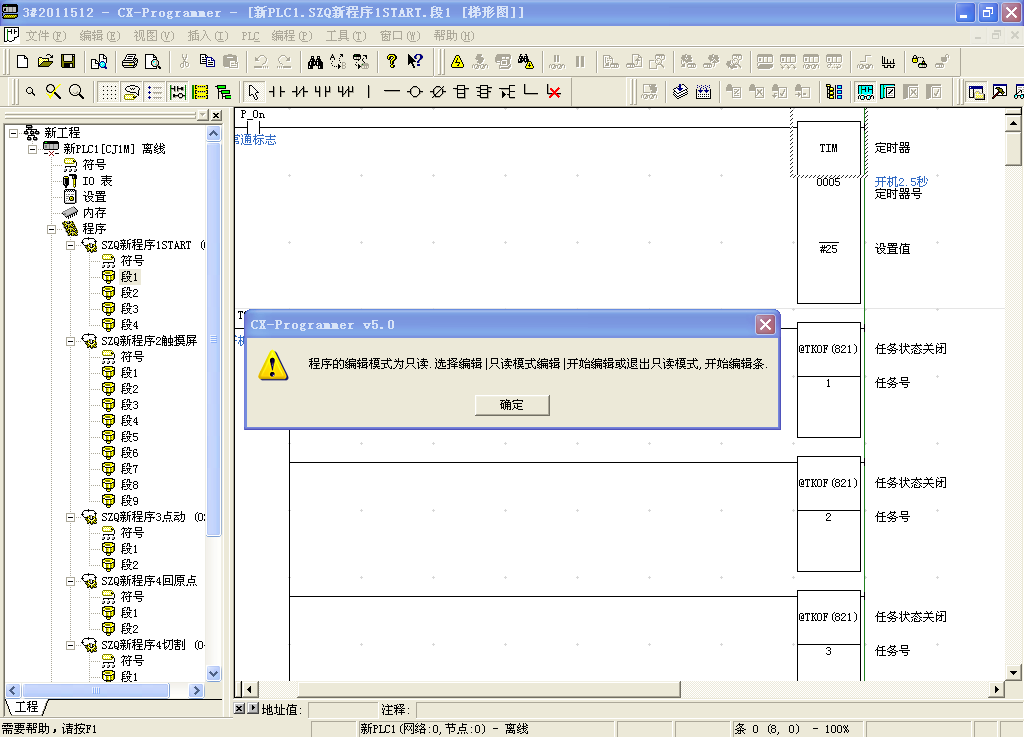Collapse the SZQ新程序2触摸屏 tree node
1024x737 pixels.
(x=70, y=341)
